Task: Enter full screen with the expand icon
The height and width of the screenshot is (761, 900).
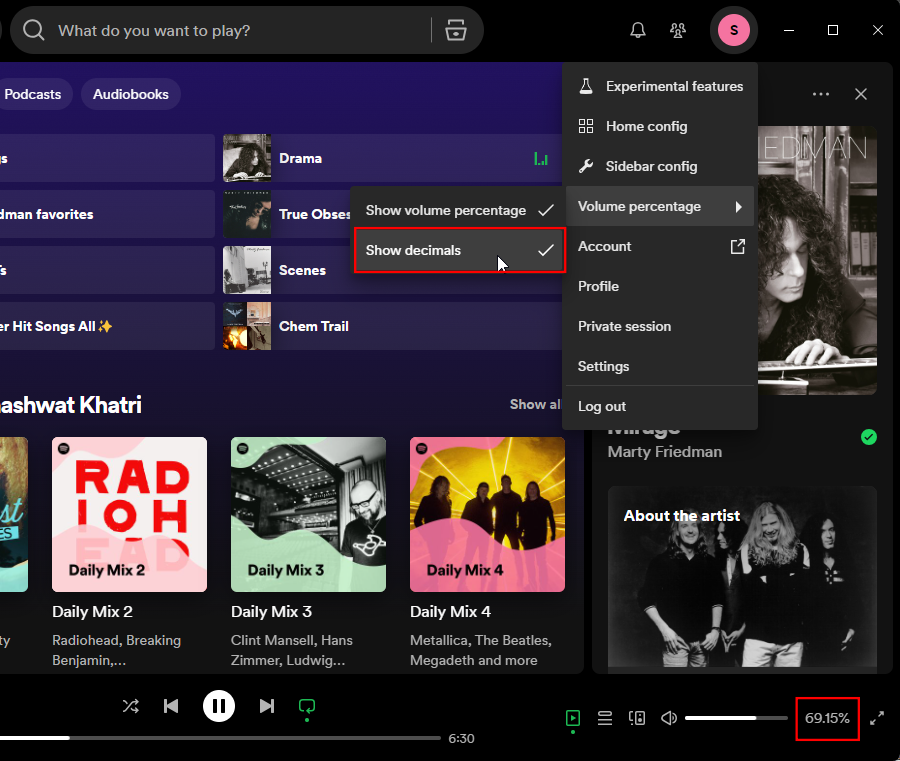Action: (x=877, y=718)
